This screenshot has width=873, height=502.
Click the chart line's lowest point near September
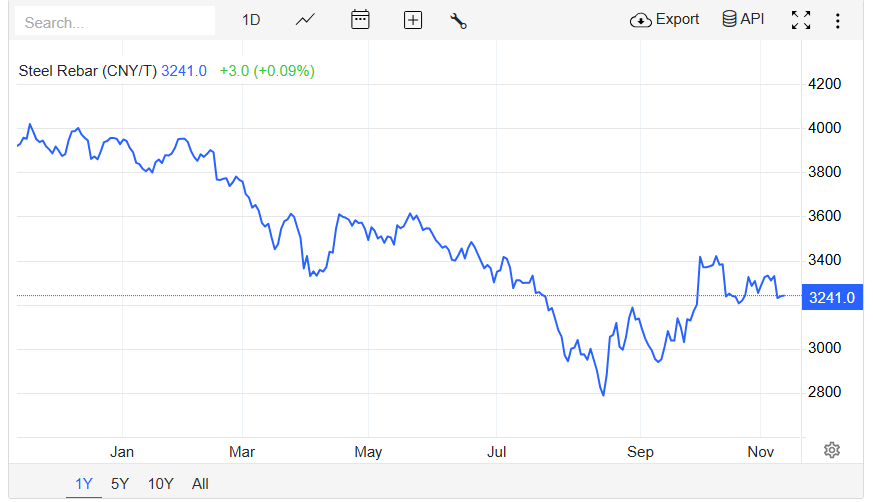click(x=603, y=395)
